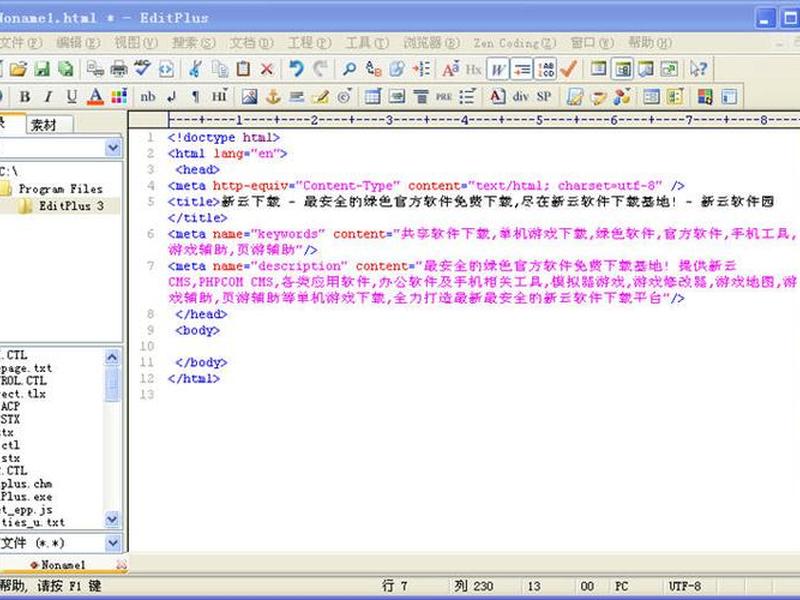Click file list scrollbar down arrow
Image resolution: width=800 pixels, height=600 pixels.
[x=112, y=519]
